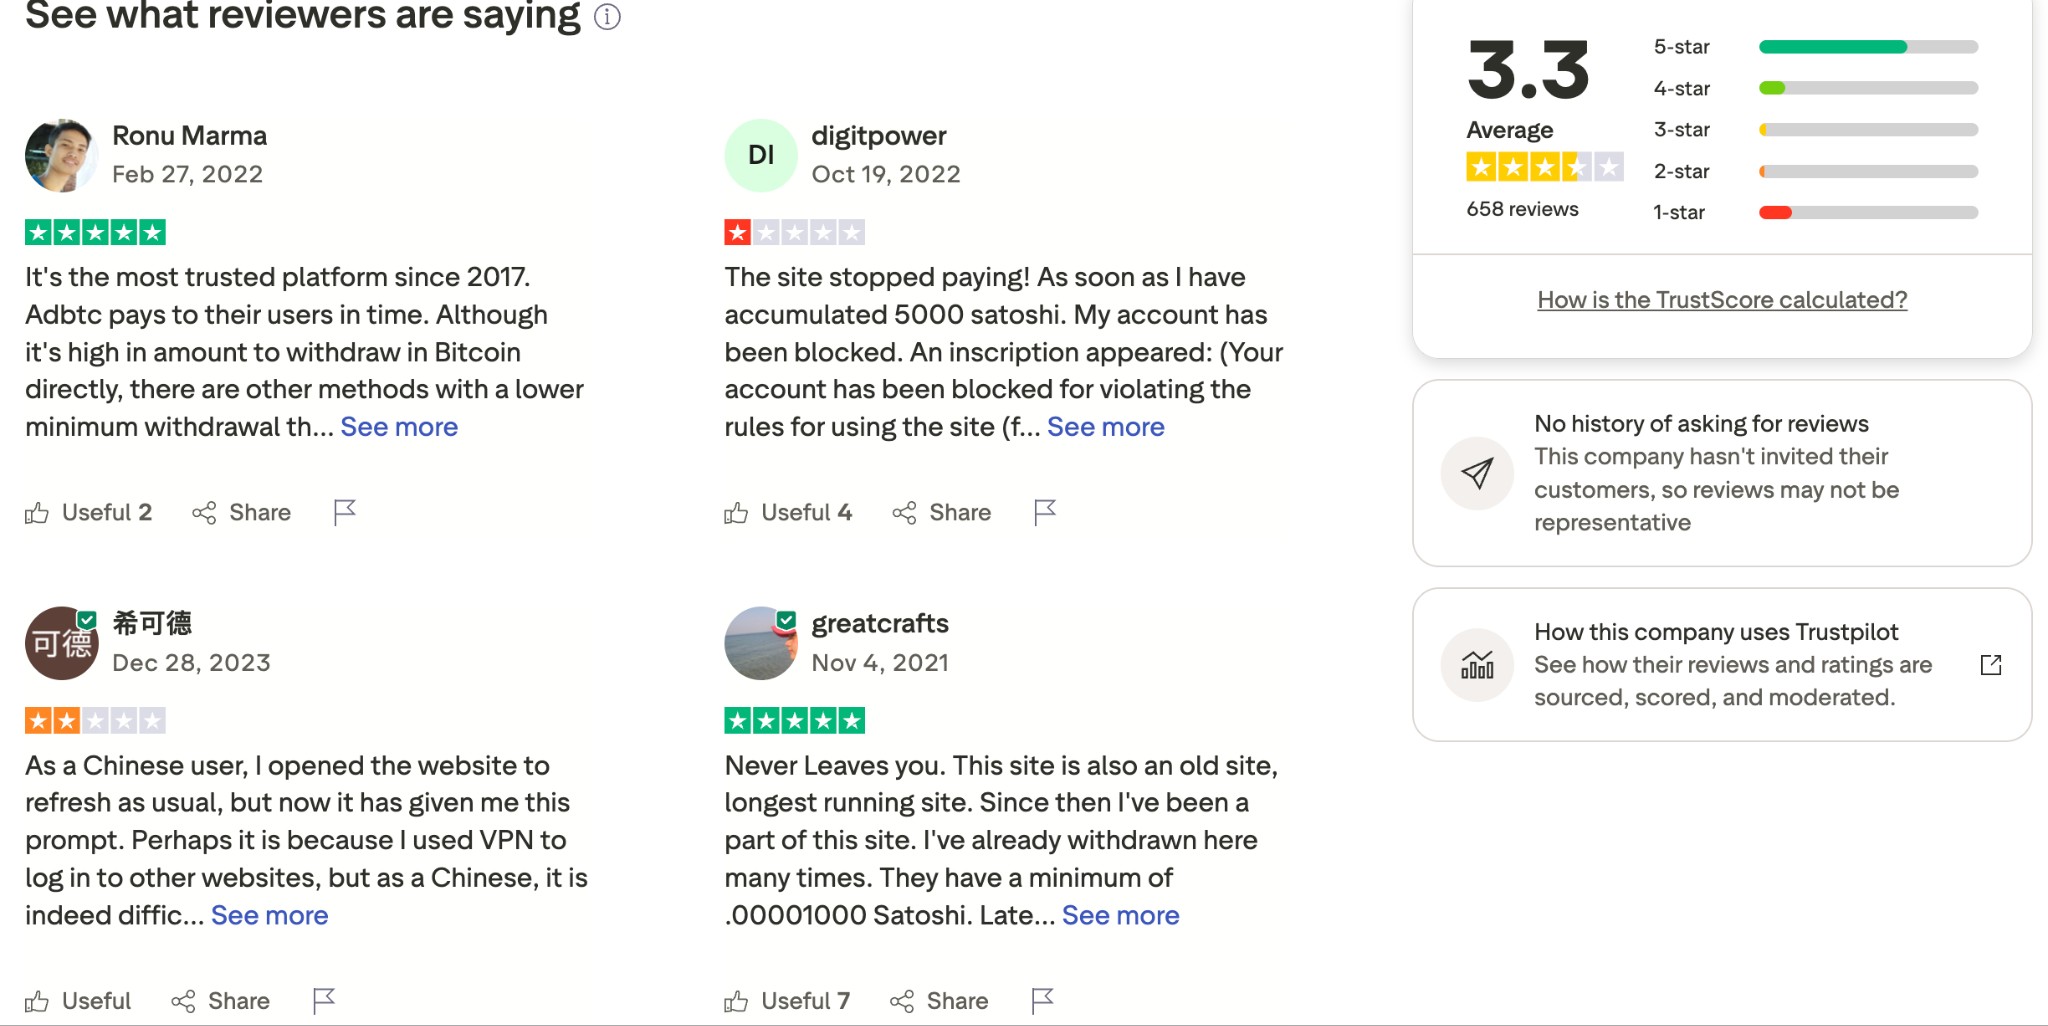The width and height of the screenshot is (2048, 1026).
Task: Flag Ronu Marma's review
Action: coord(344,512)
